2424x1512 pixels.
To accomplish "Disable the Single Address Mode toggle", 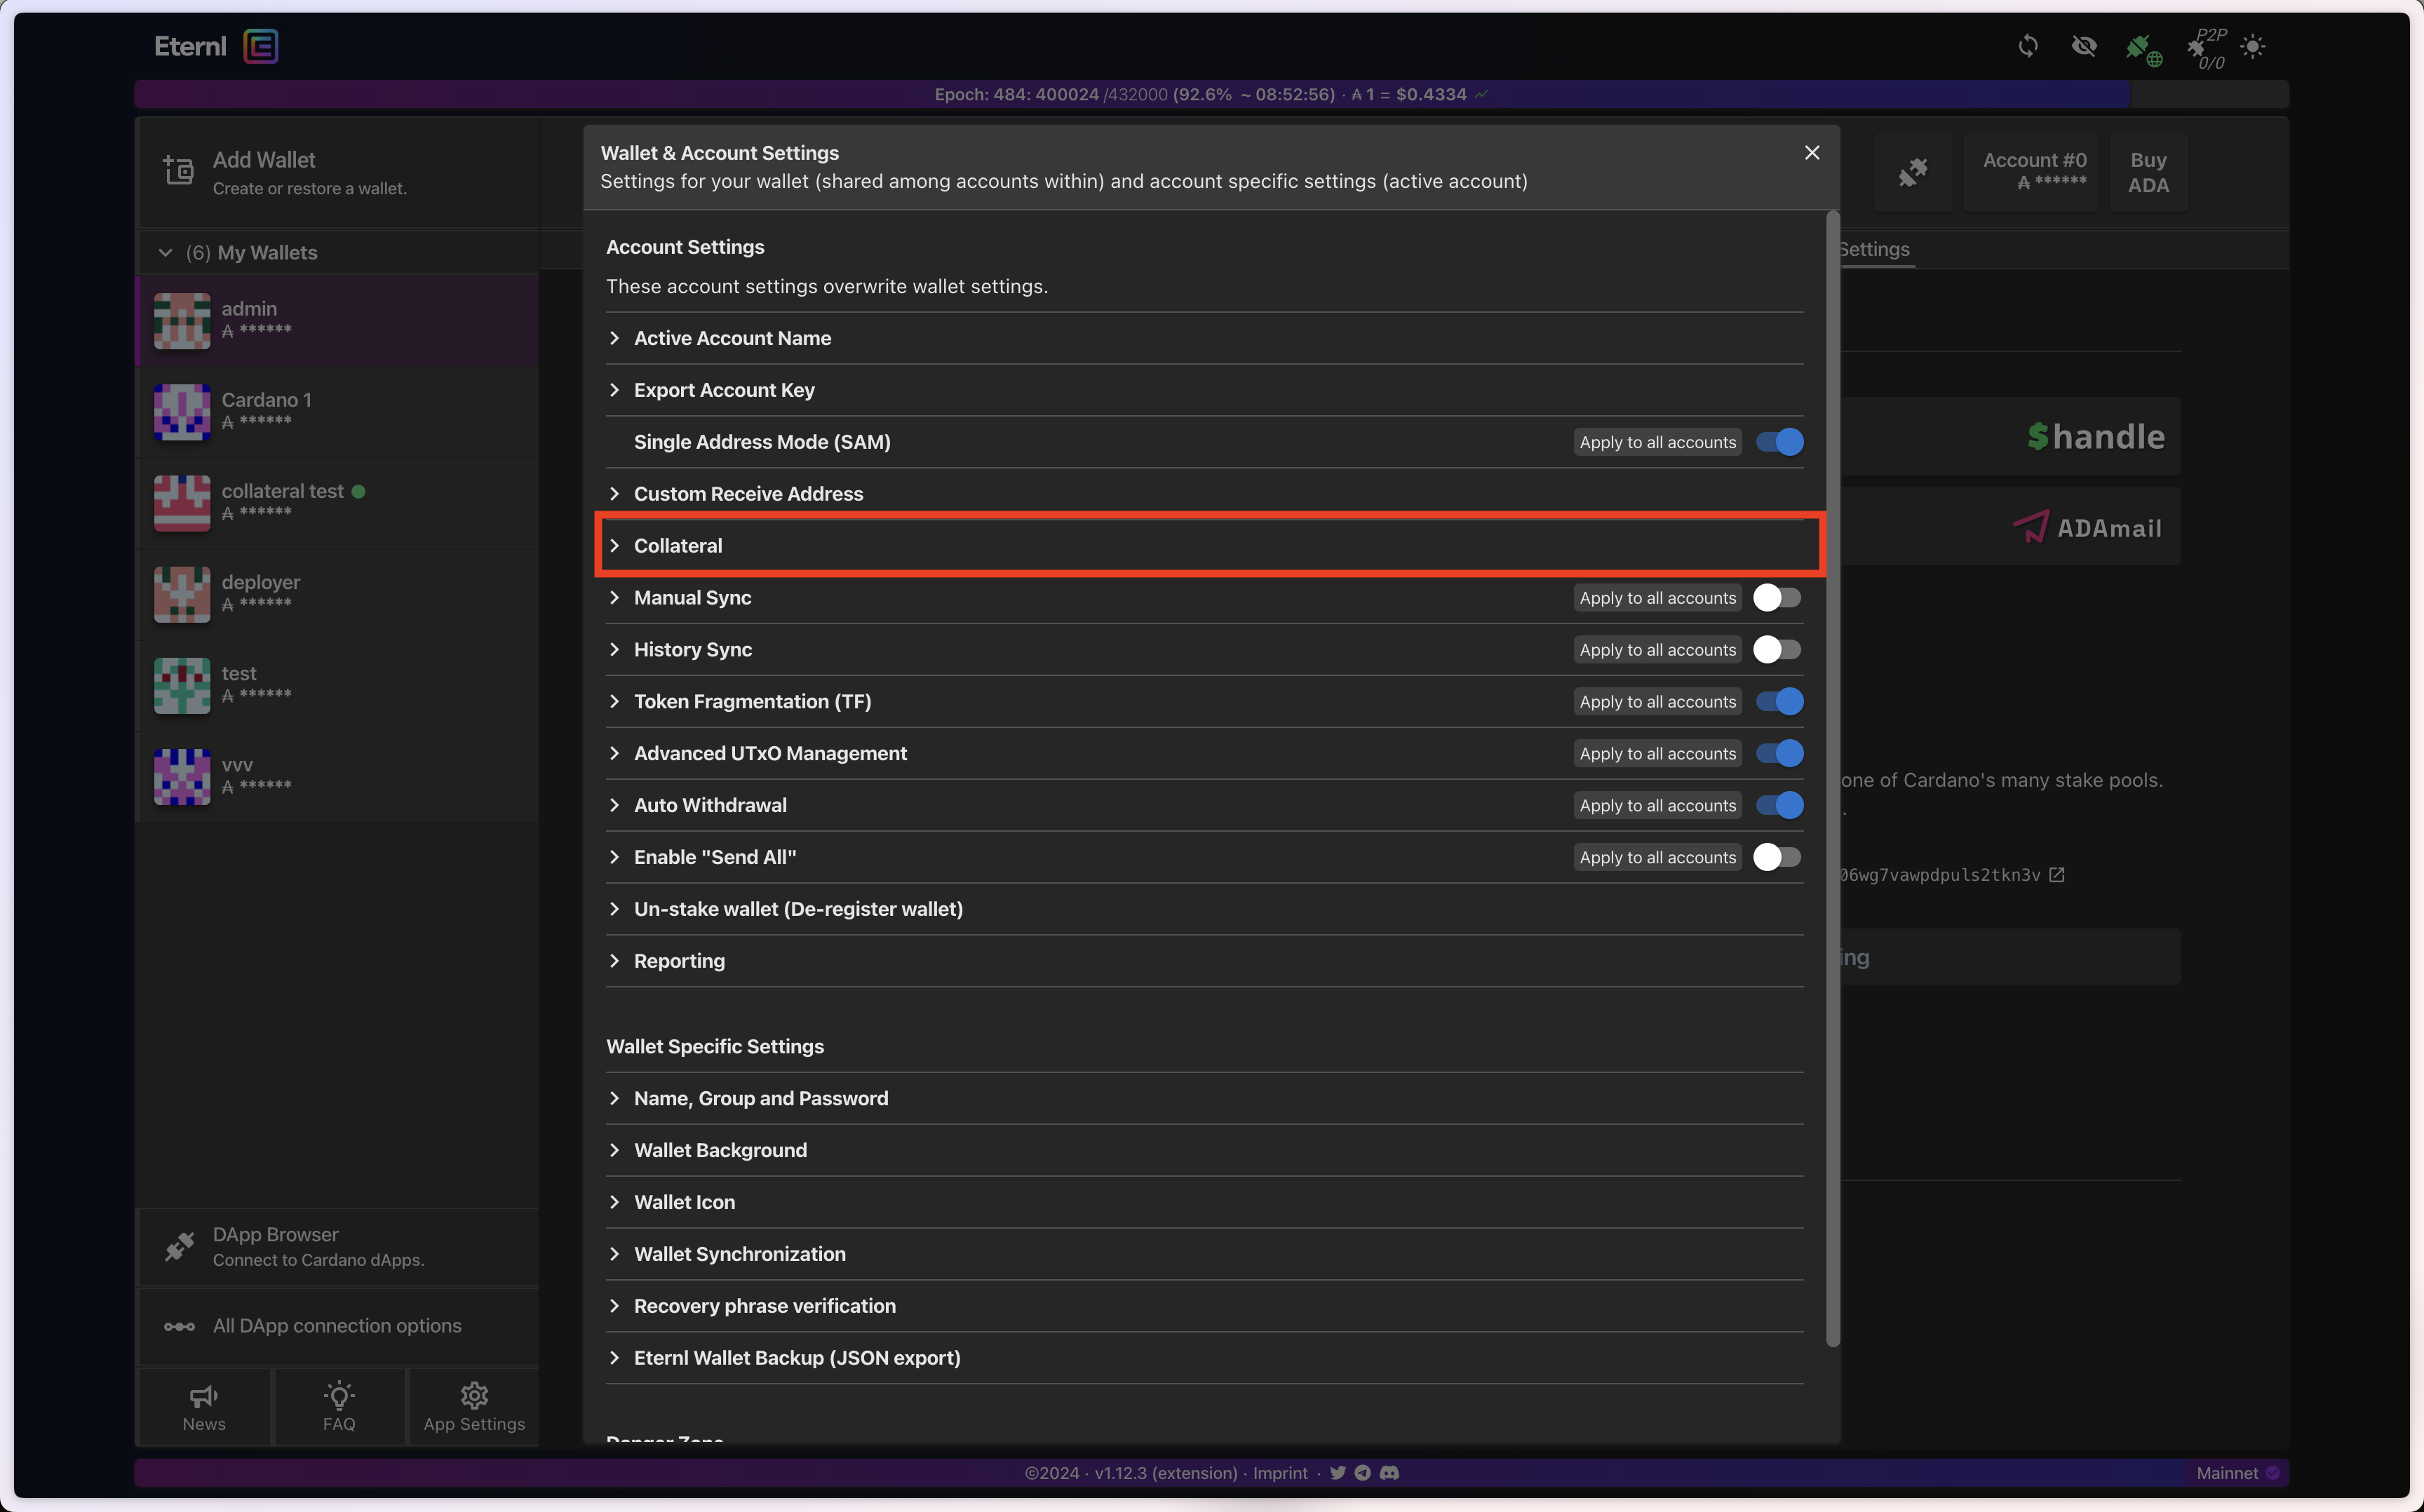I will point(1779,442).
